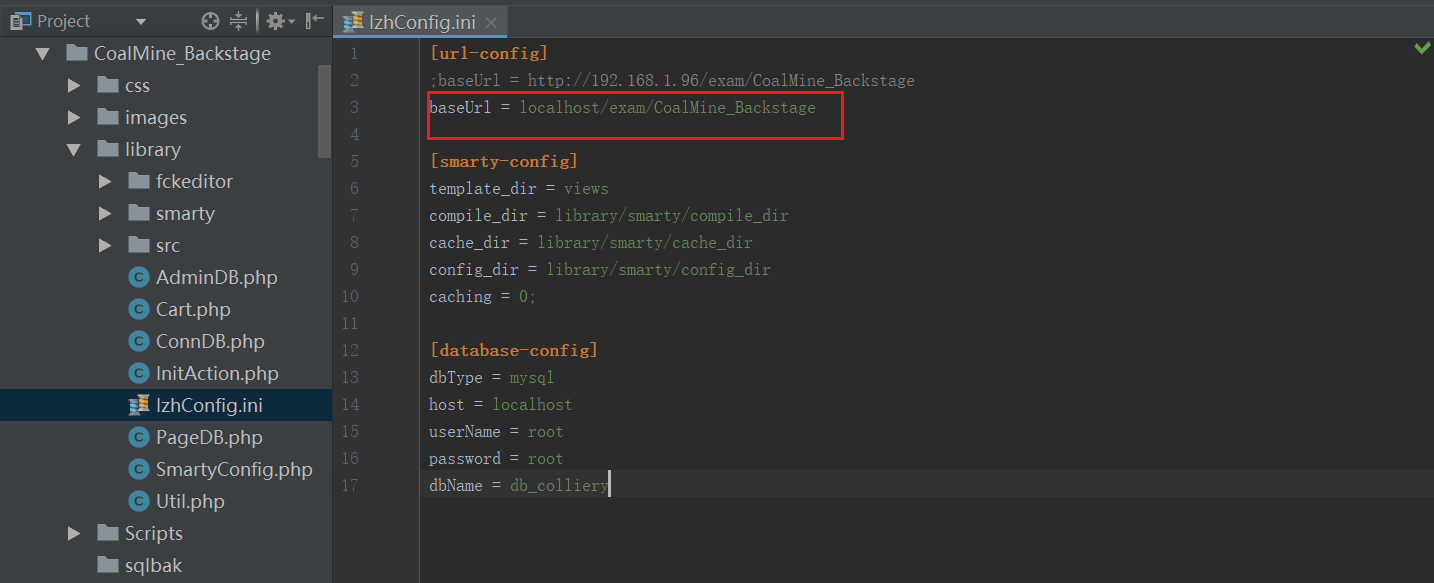Click the [smarty-config] section header
The height and width of the screenshot is (583, 1434).
pos(503,161)
